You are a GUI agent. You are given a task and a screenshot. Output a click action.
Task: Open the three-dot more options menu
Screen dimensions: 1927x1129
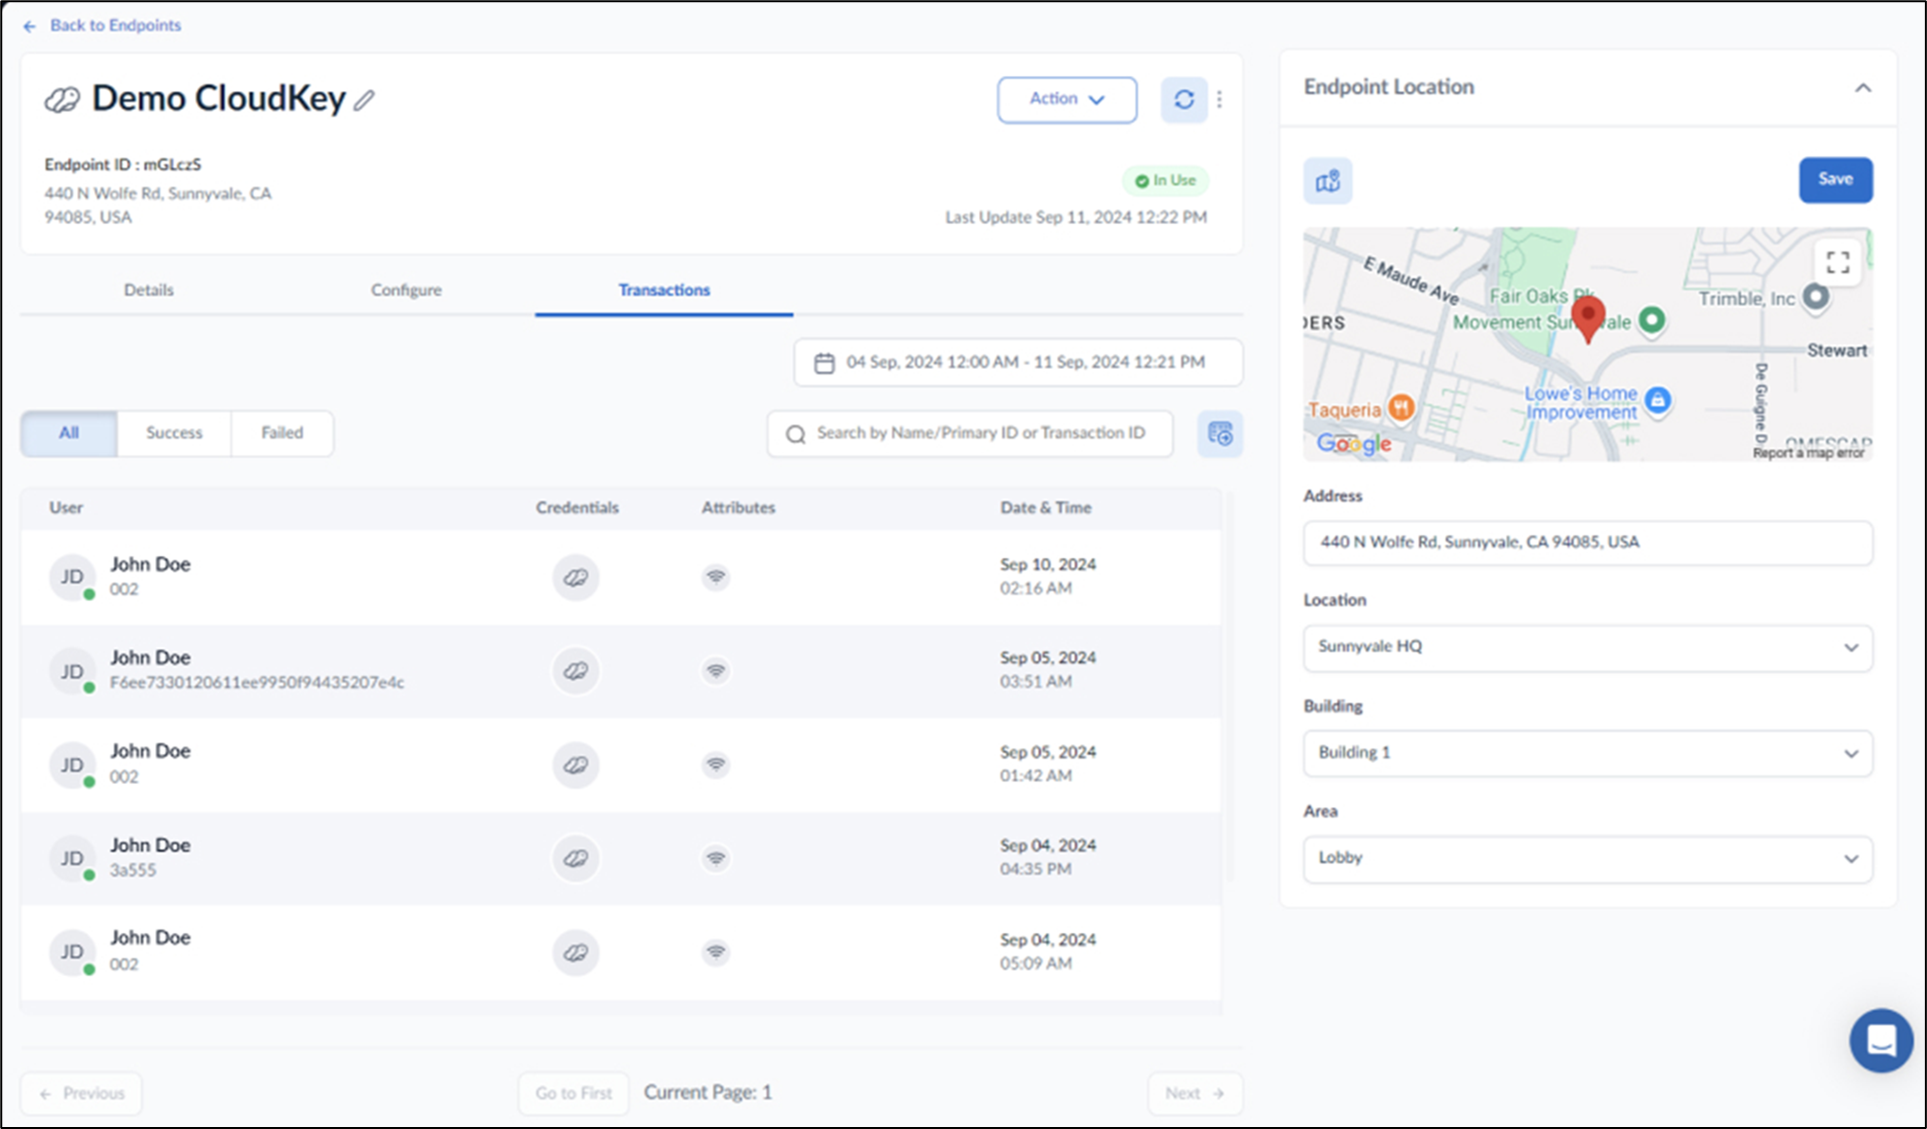click(1219, 100)
